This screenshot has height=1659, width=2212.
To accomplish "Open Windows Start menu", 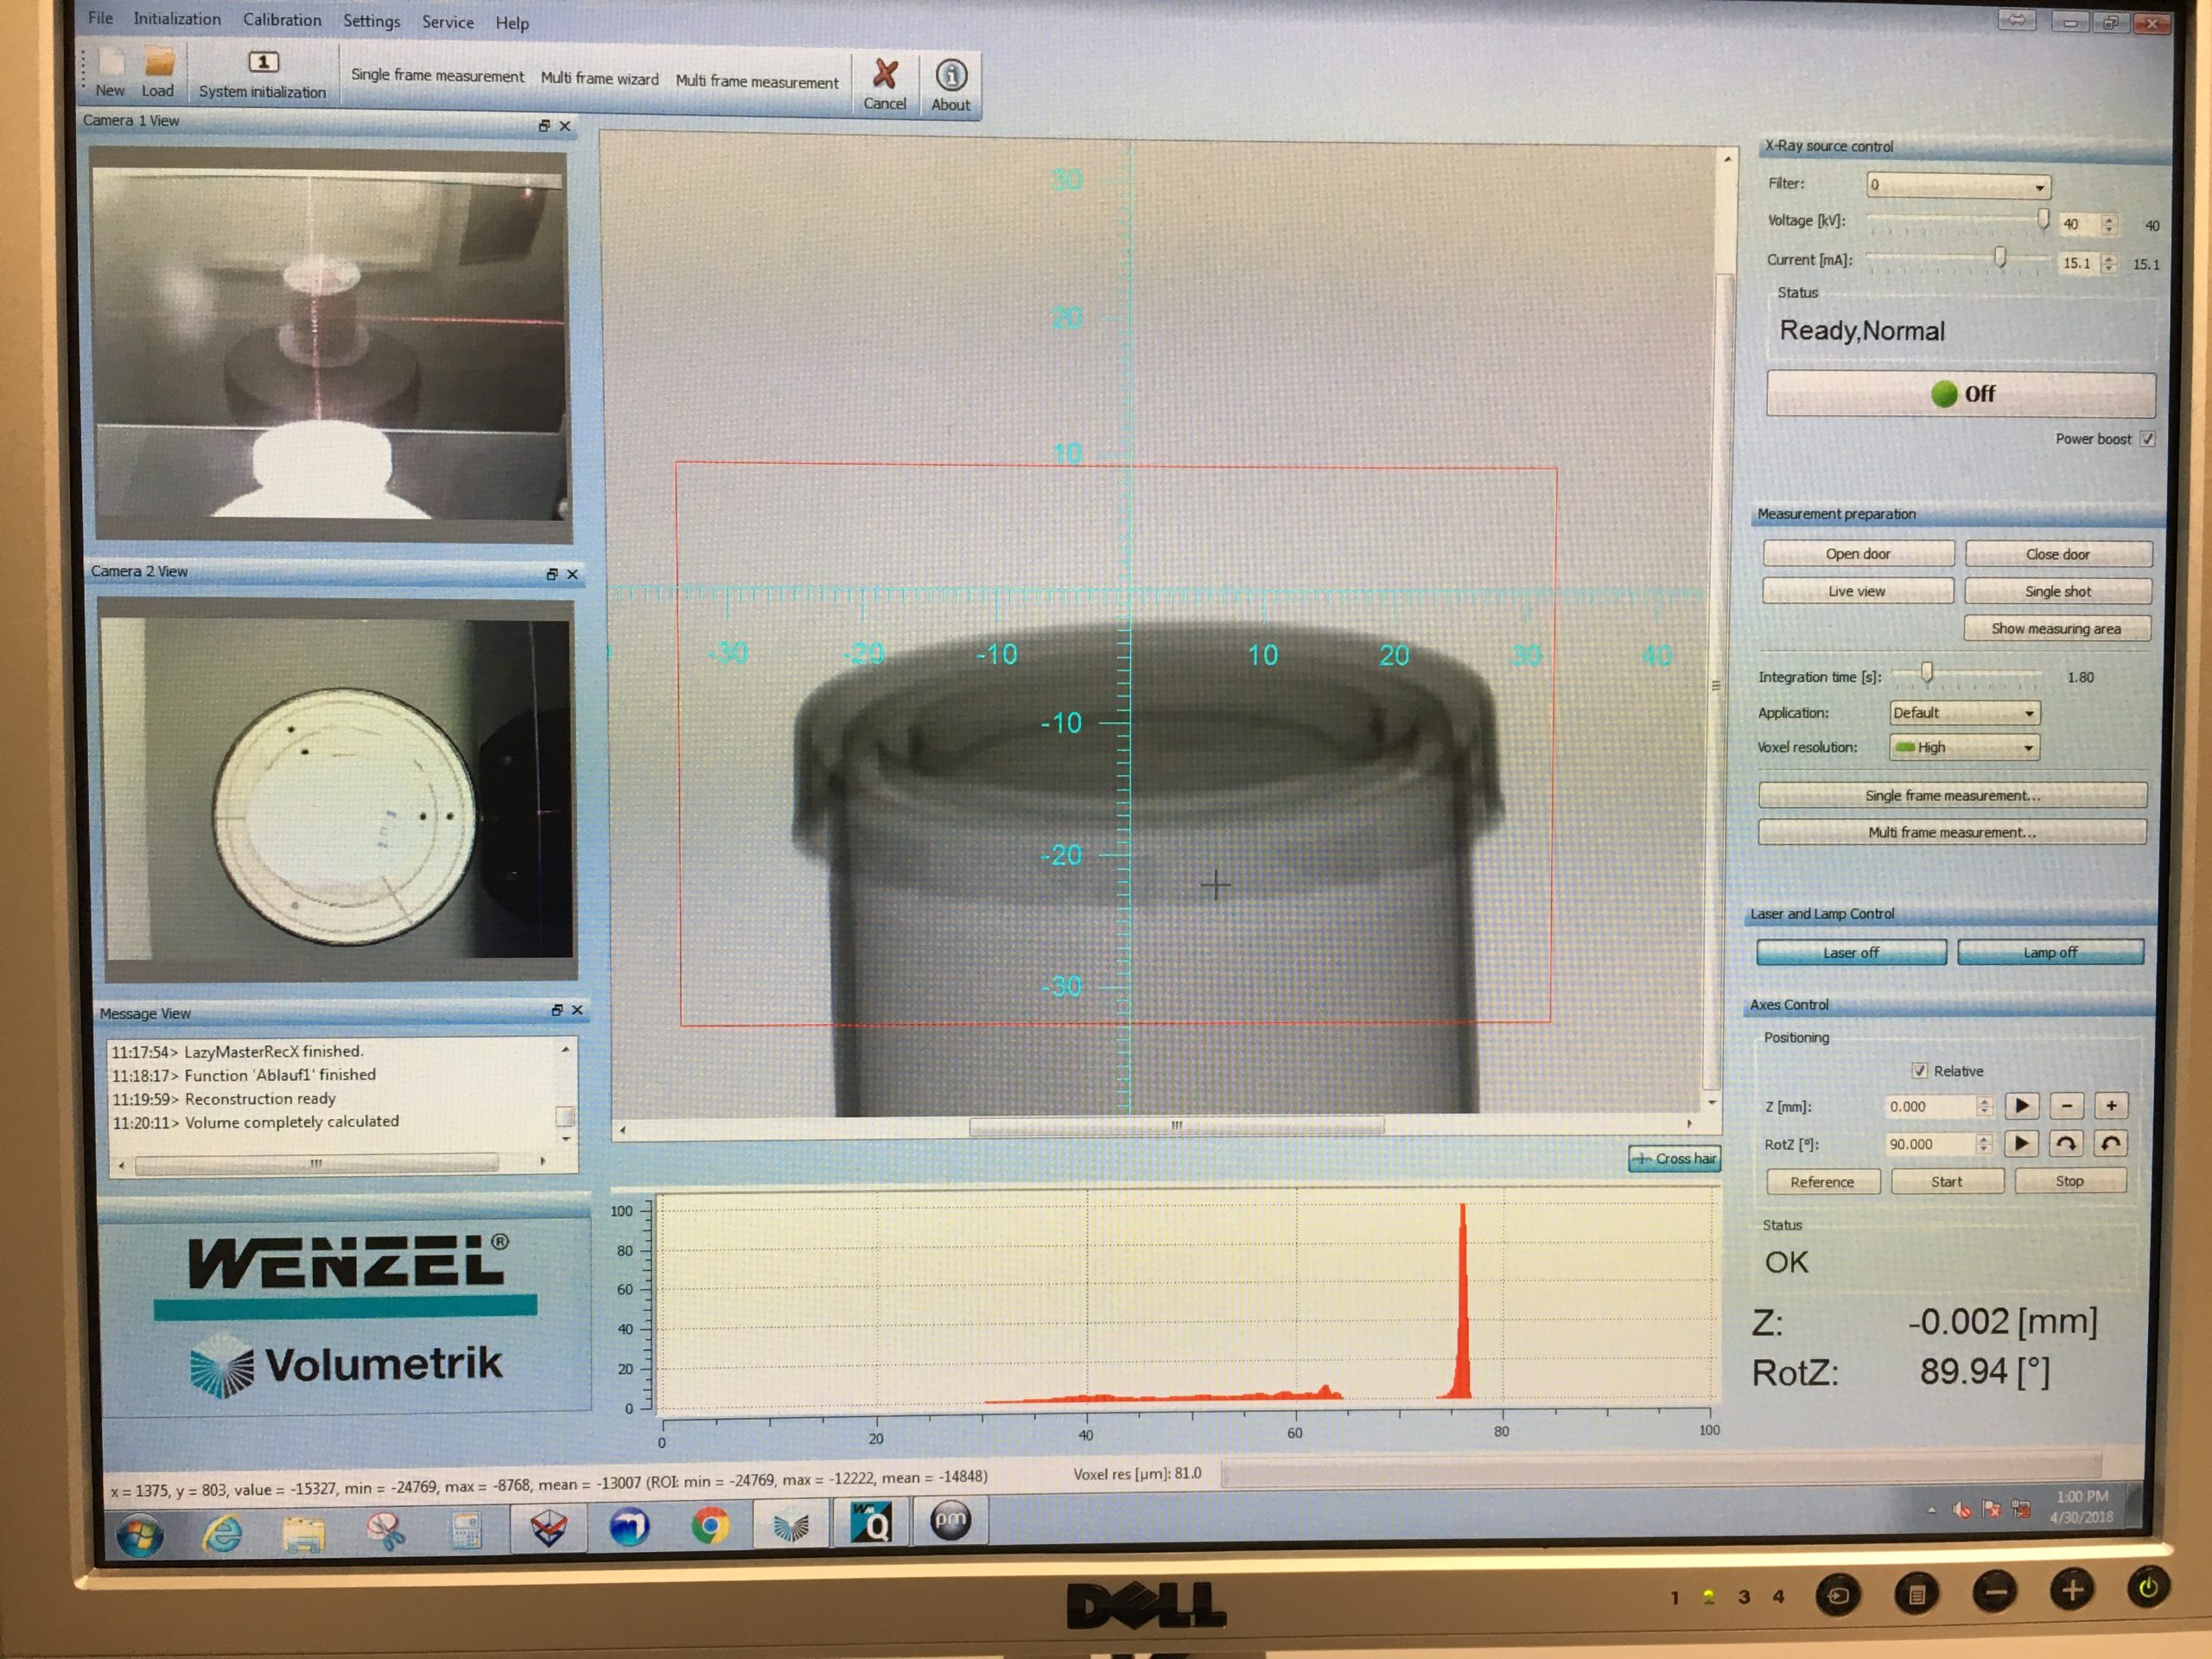I will point(140,1535).
